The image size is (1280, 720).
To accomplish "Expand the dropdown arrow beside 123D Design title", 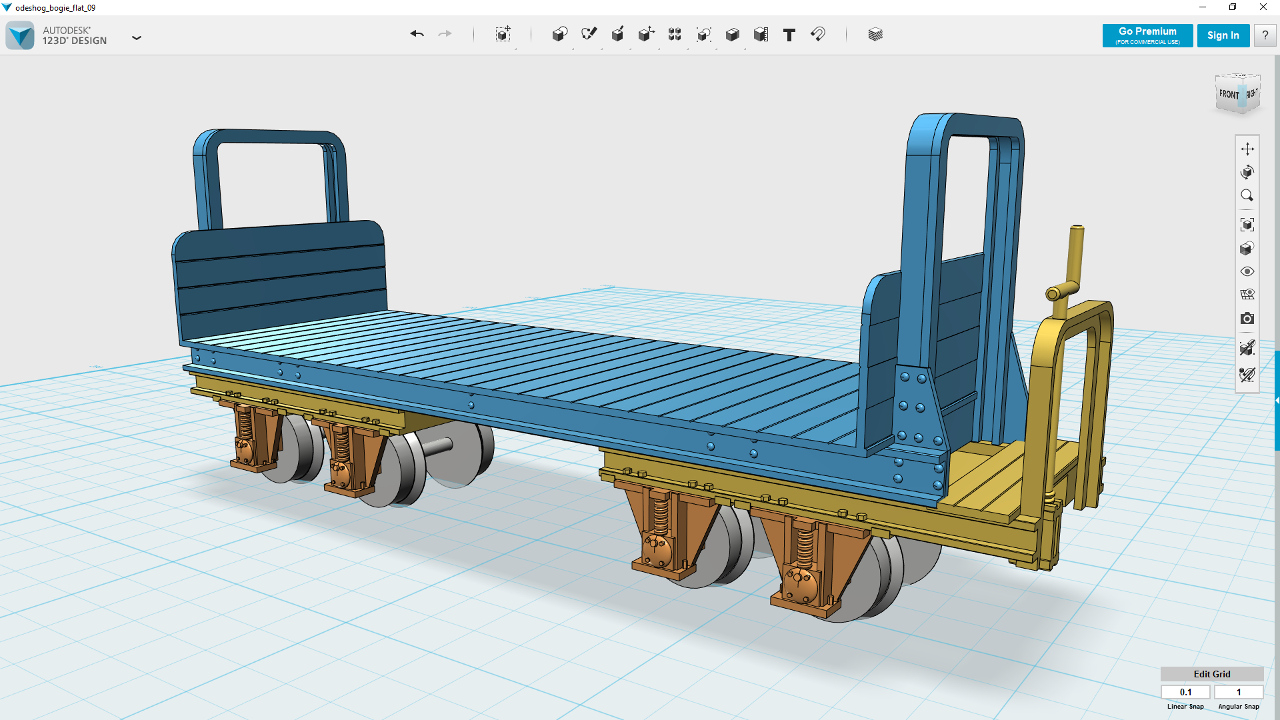I will (137, 38).
